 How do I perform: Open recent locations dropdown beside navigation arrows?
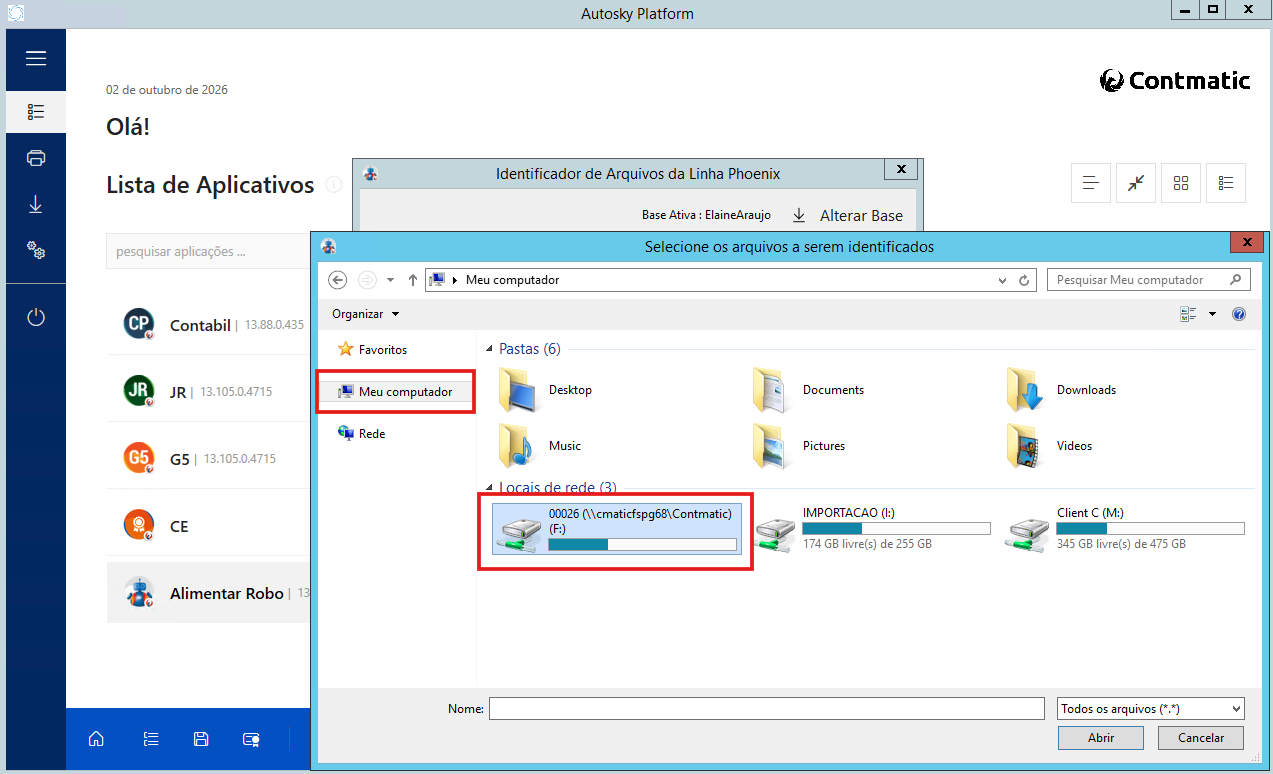(390, 280)
